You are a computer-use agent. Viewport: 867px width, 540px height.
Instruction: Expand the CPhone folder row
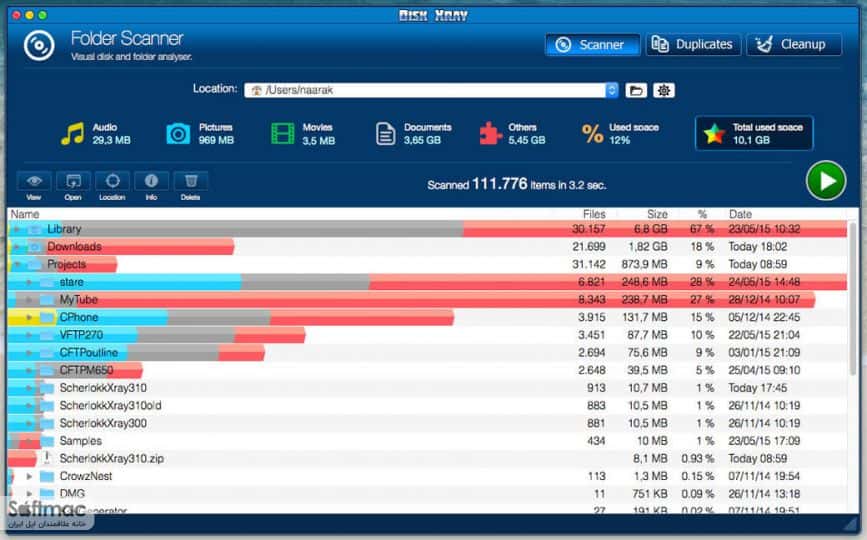pos(29,317)
